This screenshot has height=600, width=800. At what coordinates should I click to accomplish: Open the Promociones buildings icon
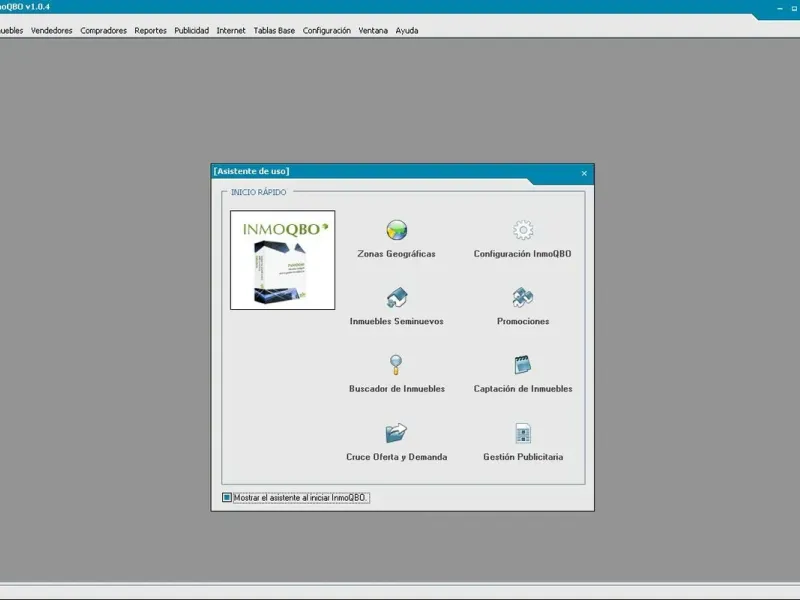point(523,297)
